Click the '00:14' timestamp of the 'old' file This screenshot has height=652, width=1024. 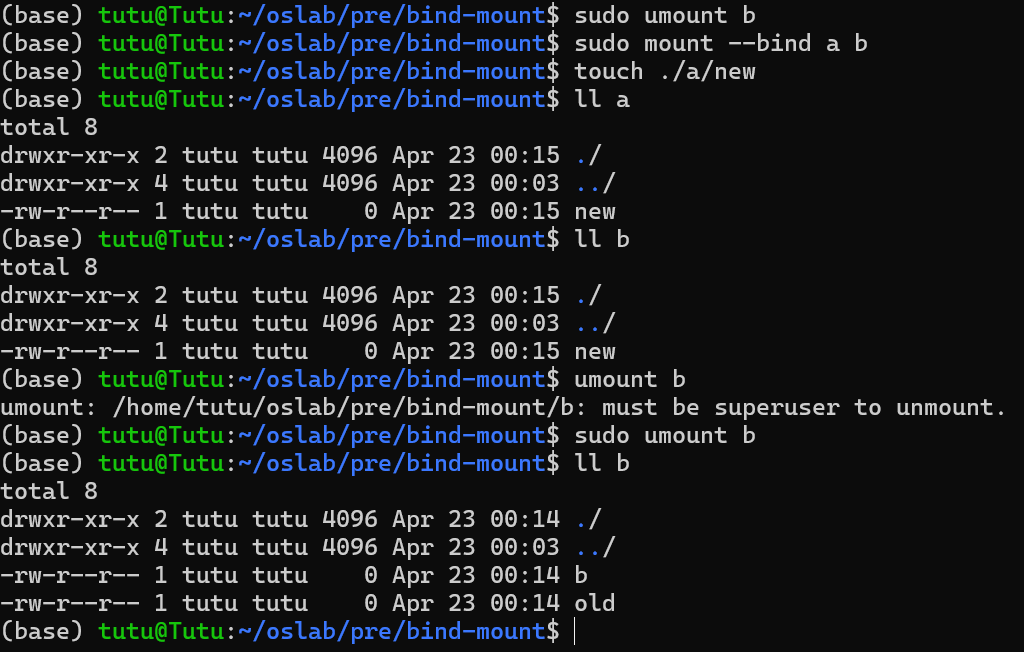525,603
